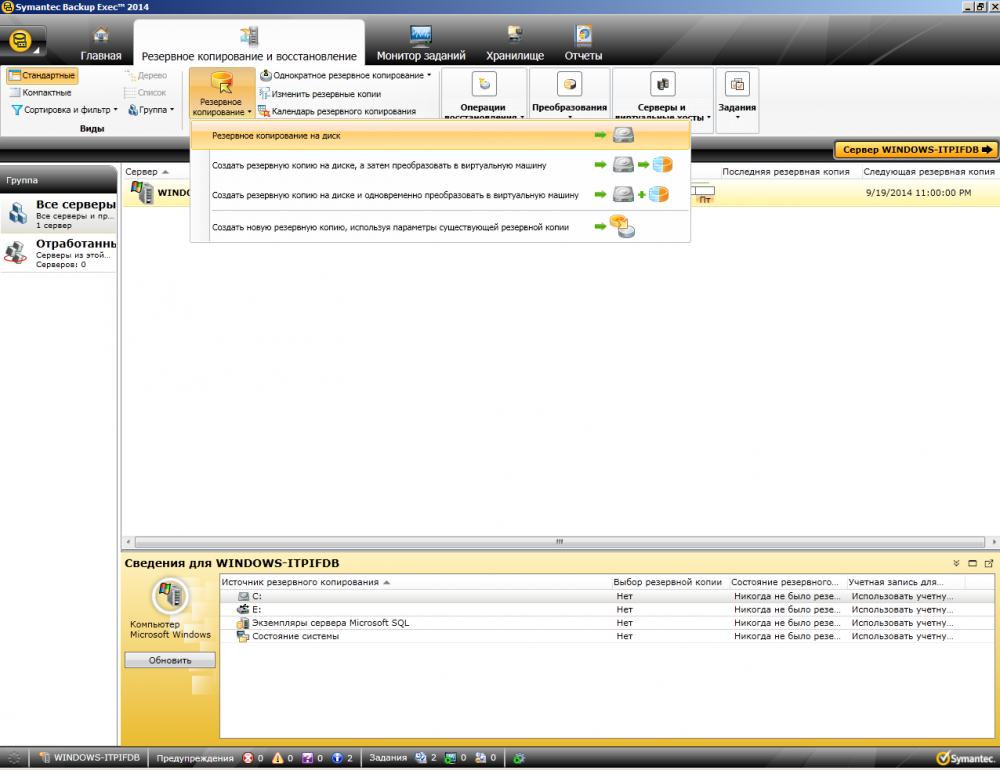1000x770 pixels.
Task: Click the green gear icon in status bar
Action: tap(519, 758)
